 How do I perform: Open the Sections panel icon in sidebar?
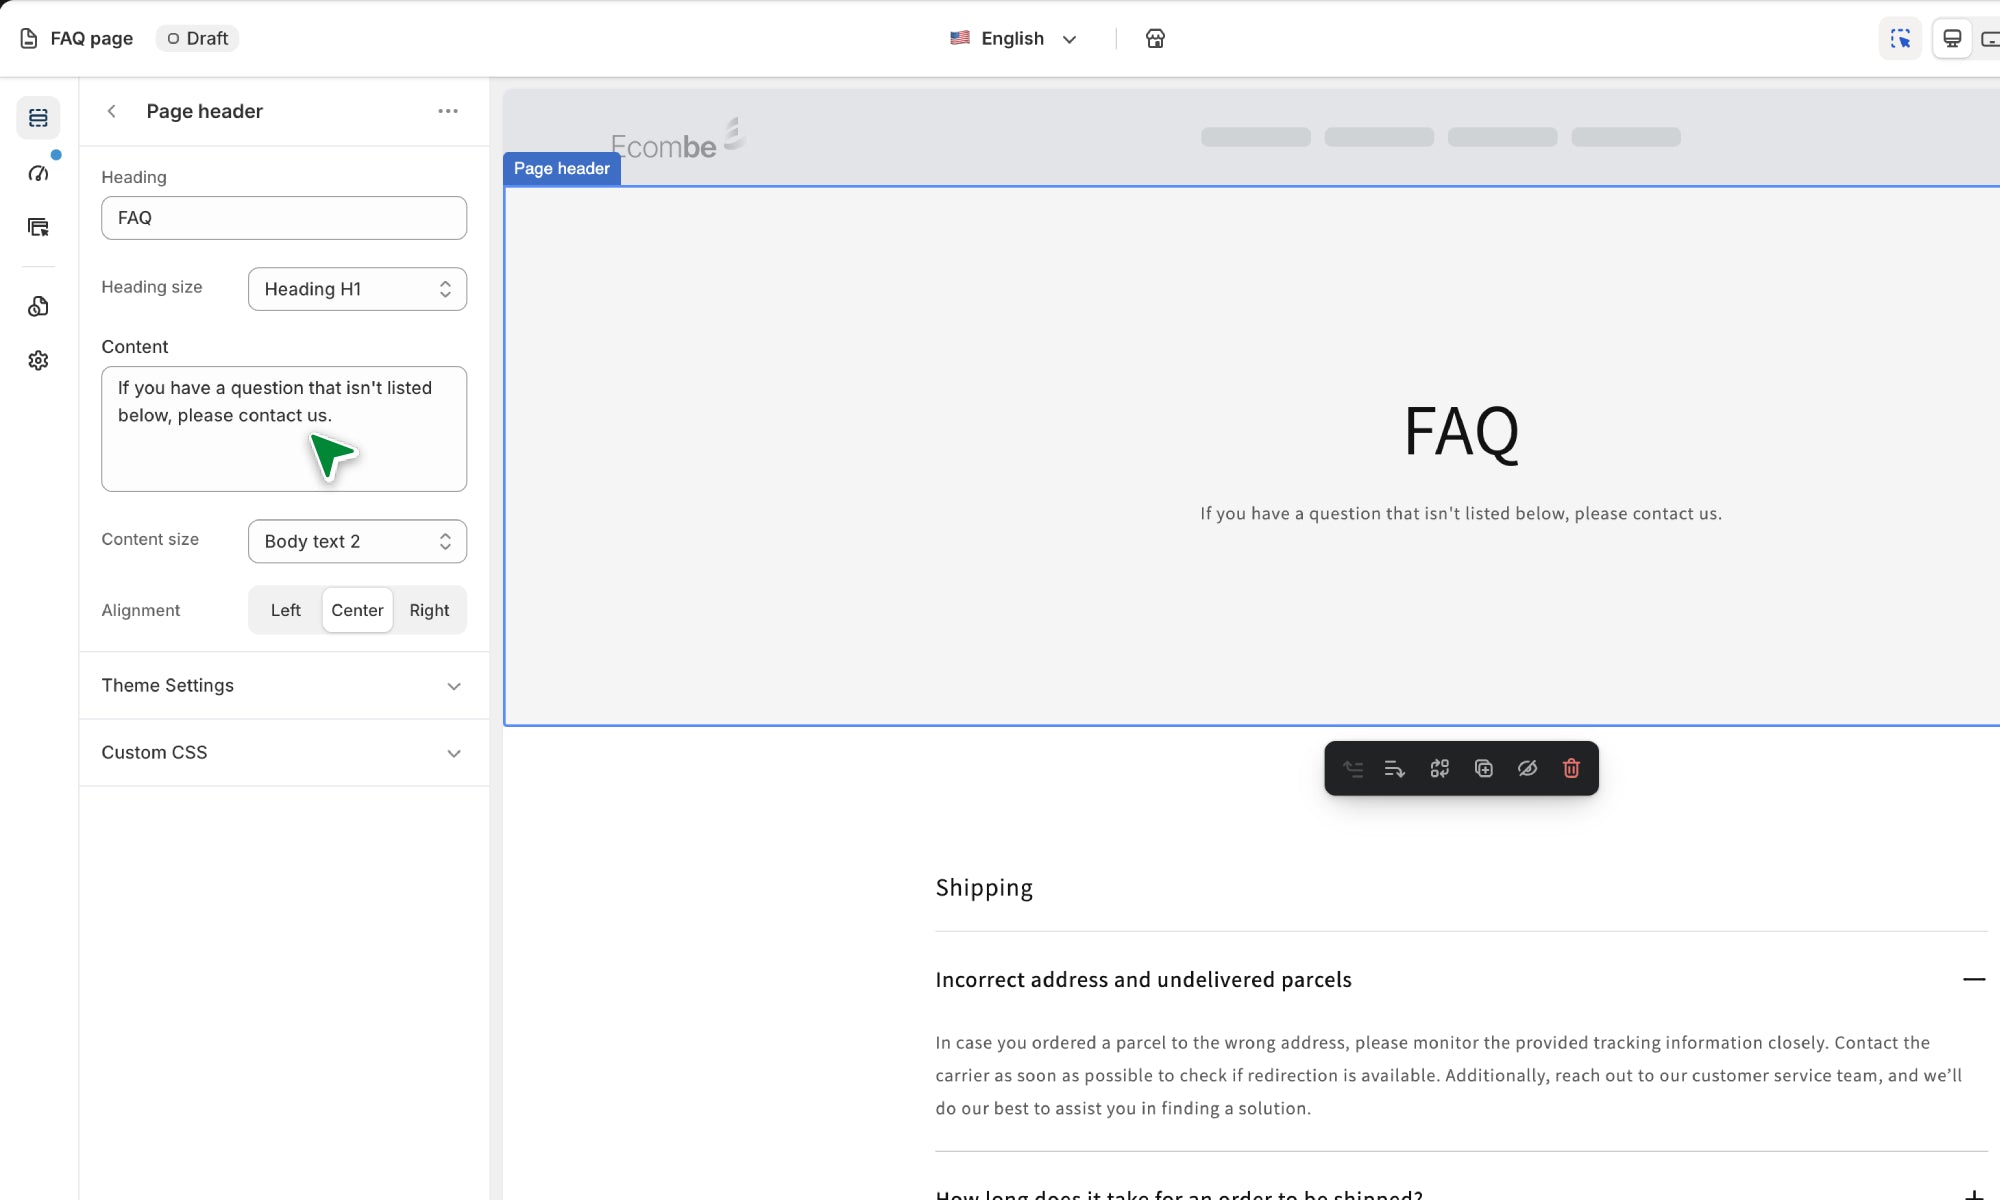tap(38, 118)
